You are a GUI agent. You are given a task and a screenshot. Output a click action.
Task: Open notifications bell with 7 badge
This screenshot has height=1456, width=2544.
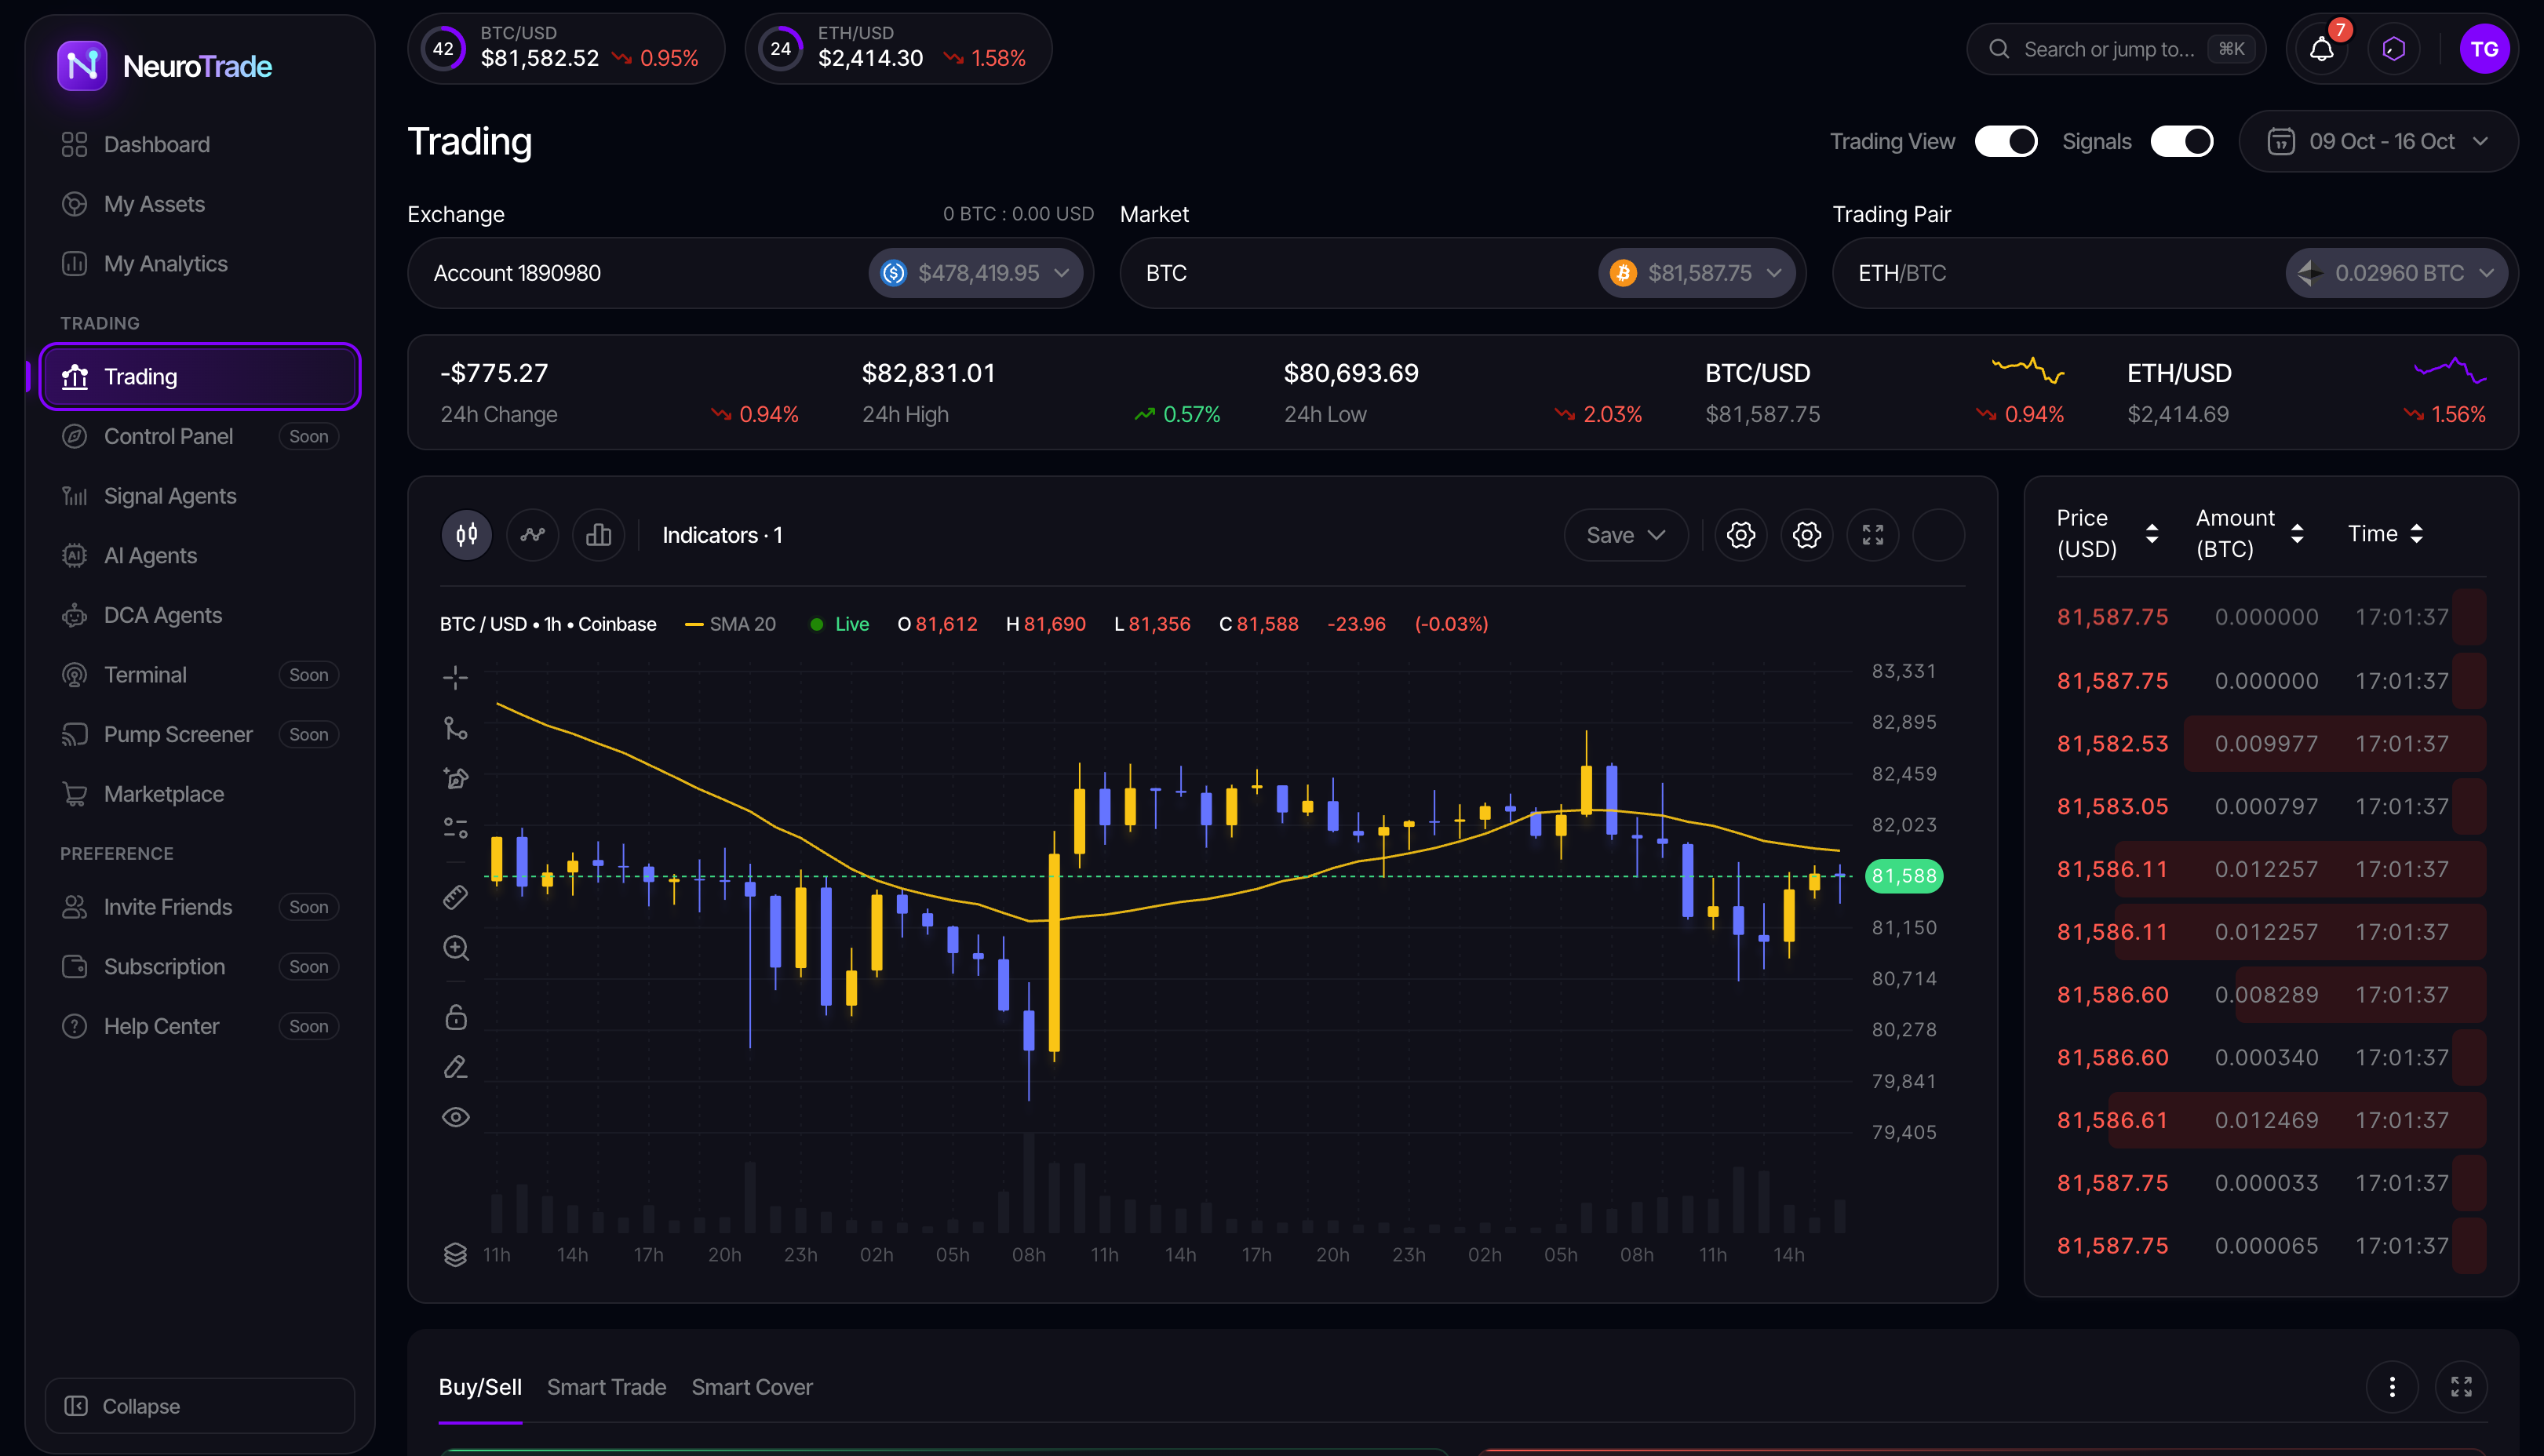[x=2322, y=49]
